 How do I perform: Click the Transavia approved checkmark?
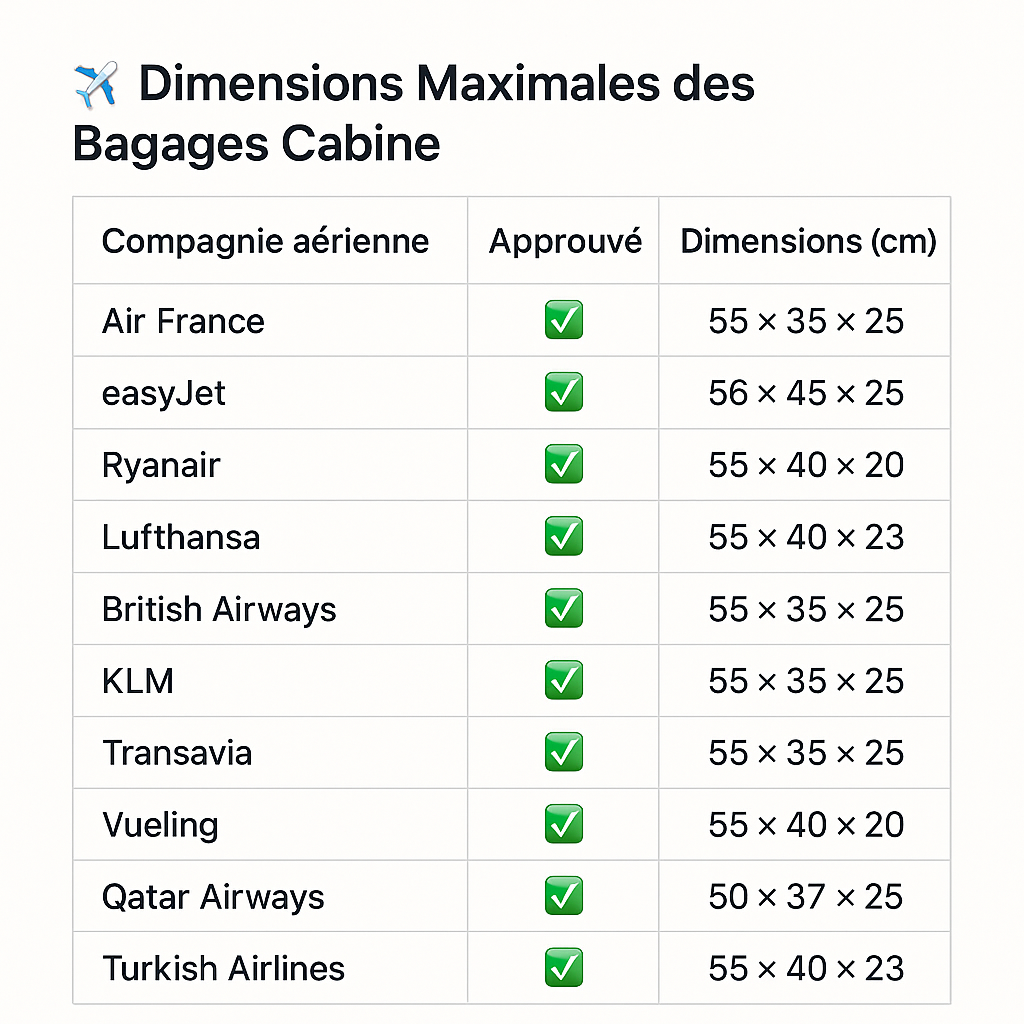tap(564, 753)
